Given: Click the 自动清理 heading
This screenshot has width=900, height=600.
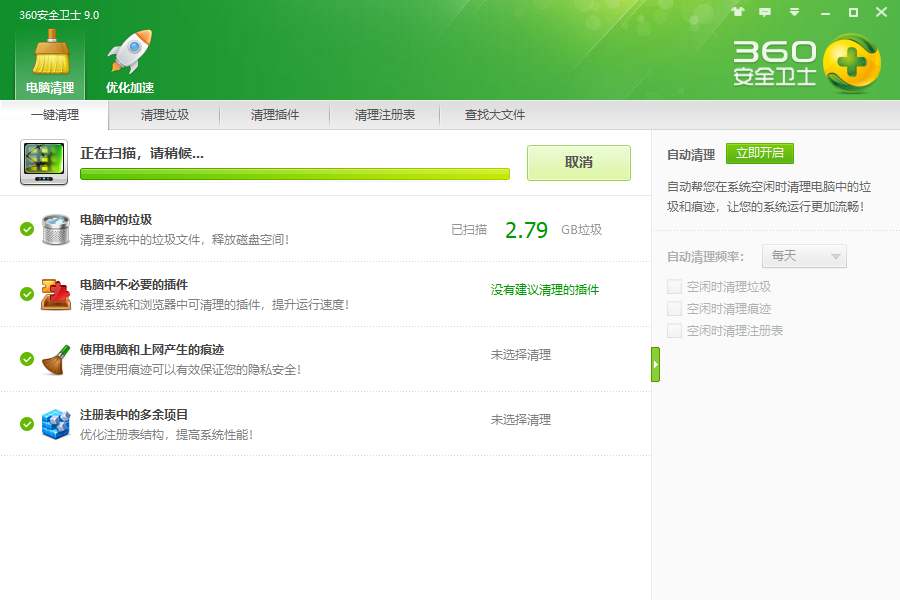Looking at the screenshot, I should point(691,155).
